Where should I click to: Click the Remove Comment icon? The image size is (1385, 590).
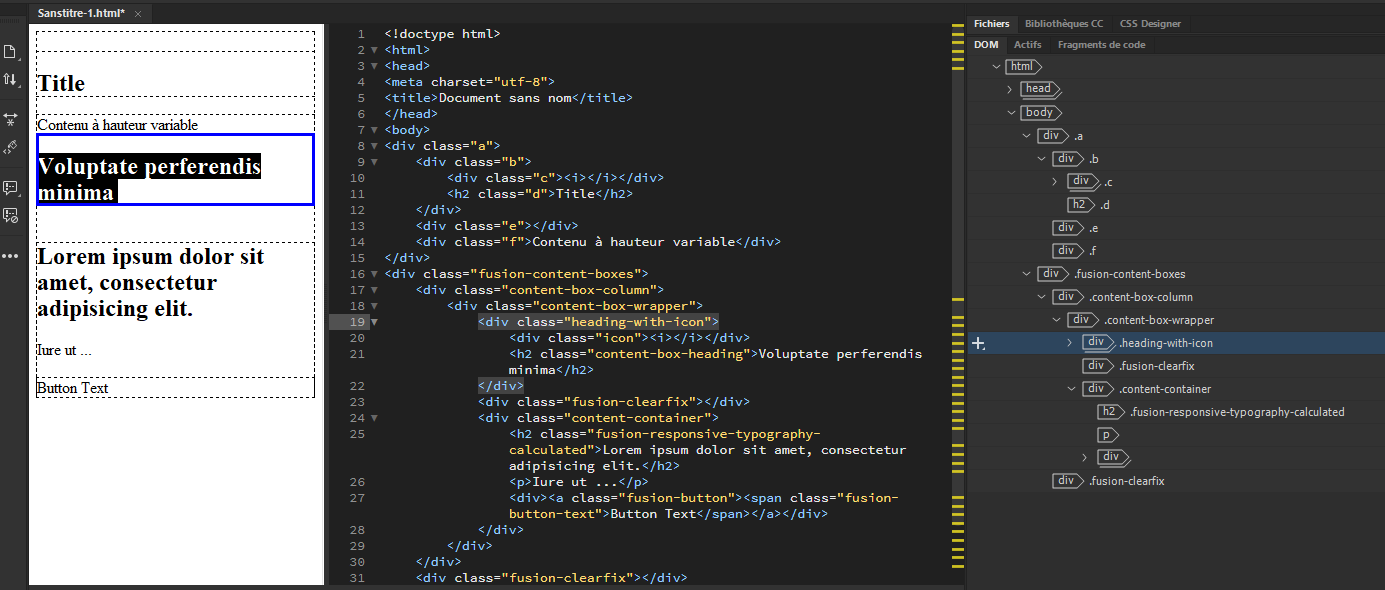pos(11,214)
